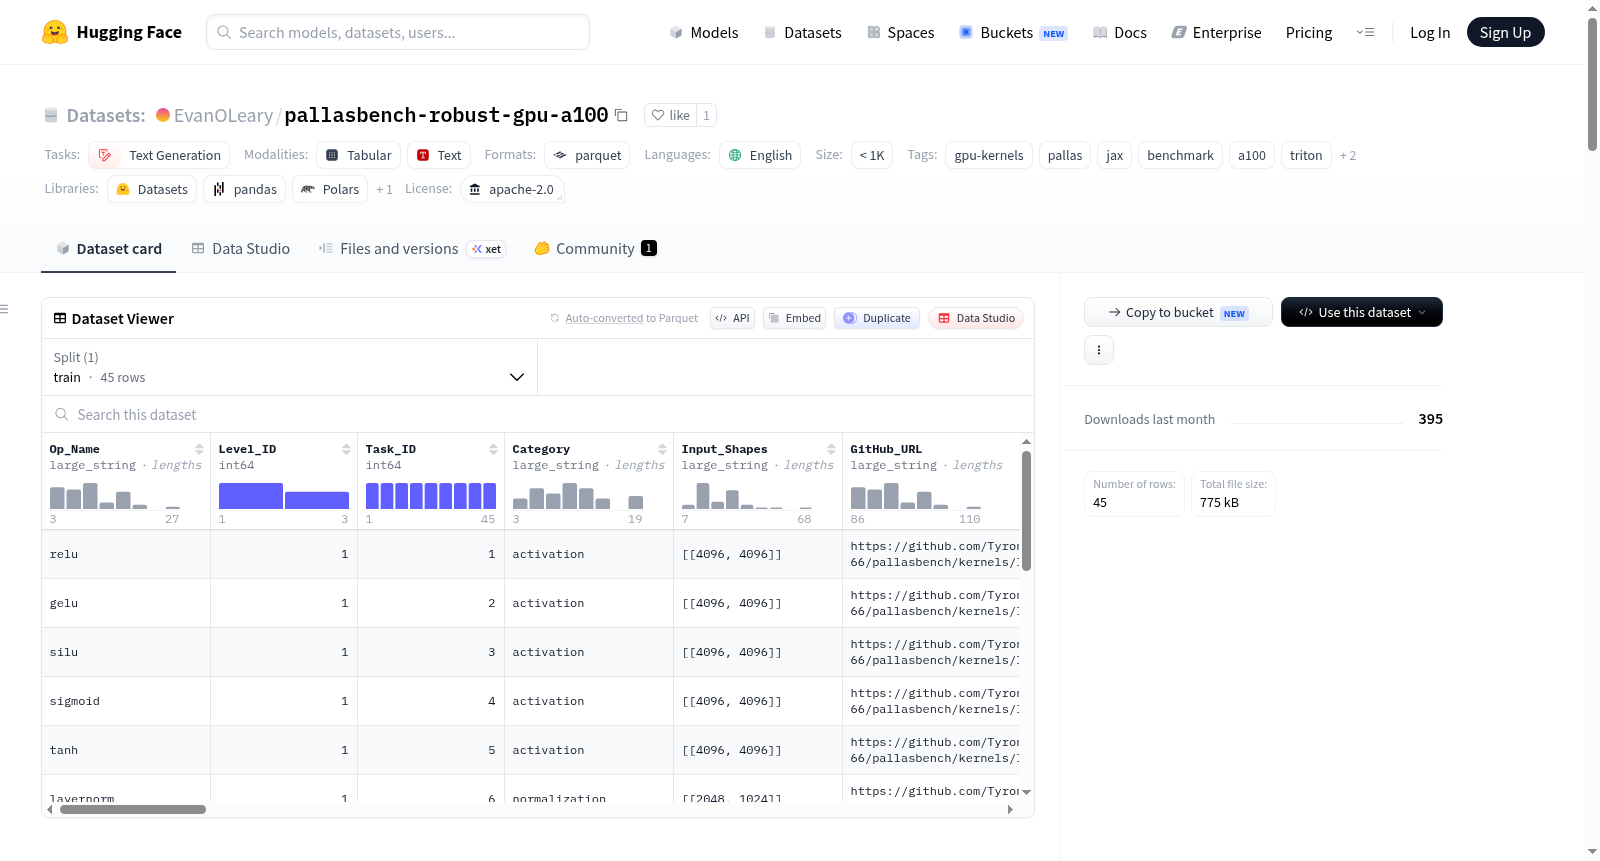This screenshot has height=861, width=1600.
Task: Click the table vertical scrollbar
Action: click(x=1026, y=510)
